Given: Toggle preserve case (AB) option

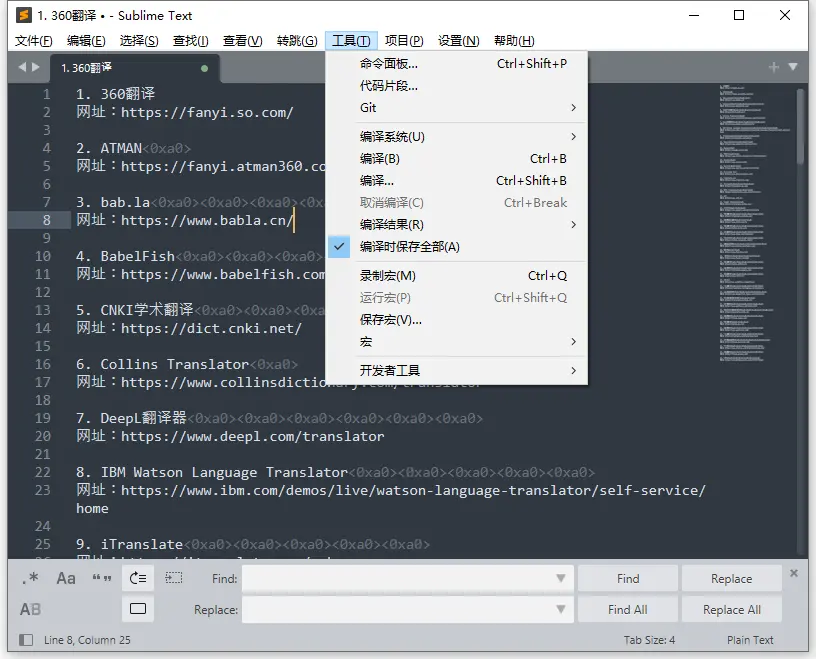Looking at the screenshot, I should [x=30, y=609].
